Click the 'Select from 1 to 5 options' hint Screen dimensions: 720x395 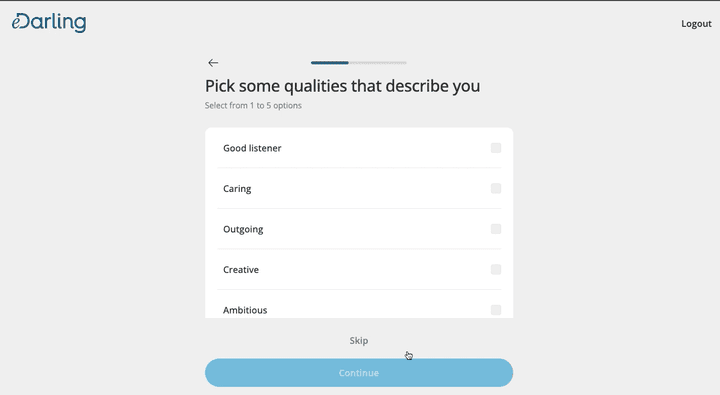253,105
